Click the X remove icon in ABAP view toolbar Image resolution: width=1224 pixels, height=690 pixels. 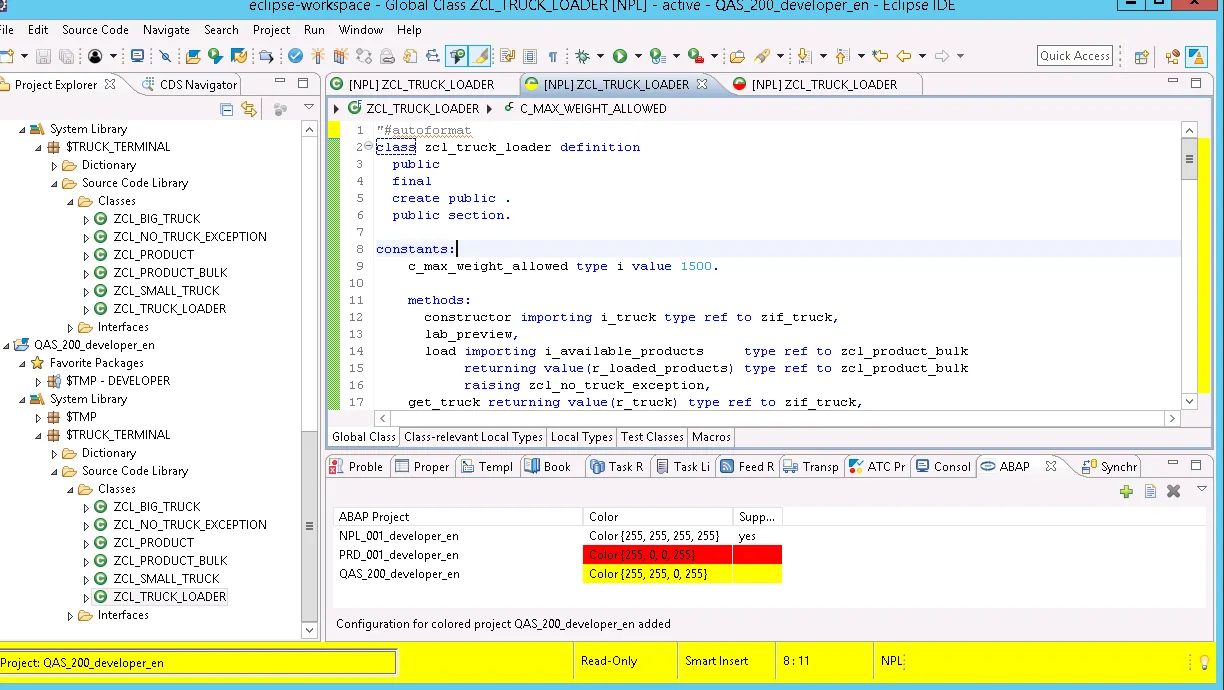[1174, 491]
